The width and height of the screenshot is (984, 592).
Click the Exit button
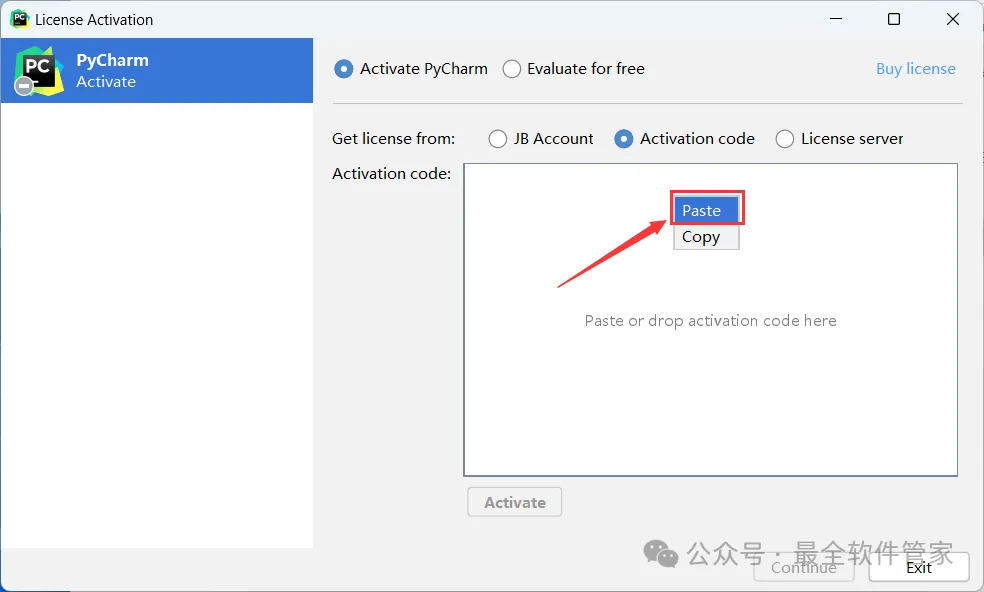point(919,568)
